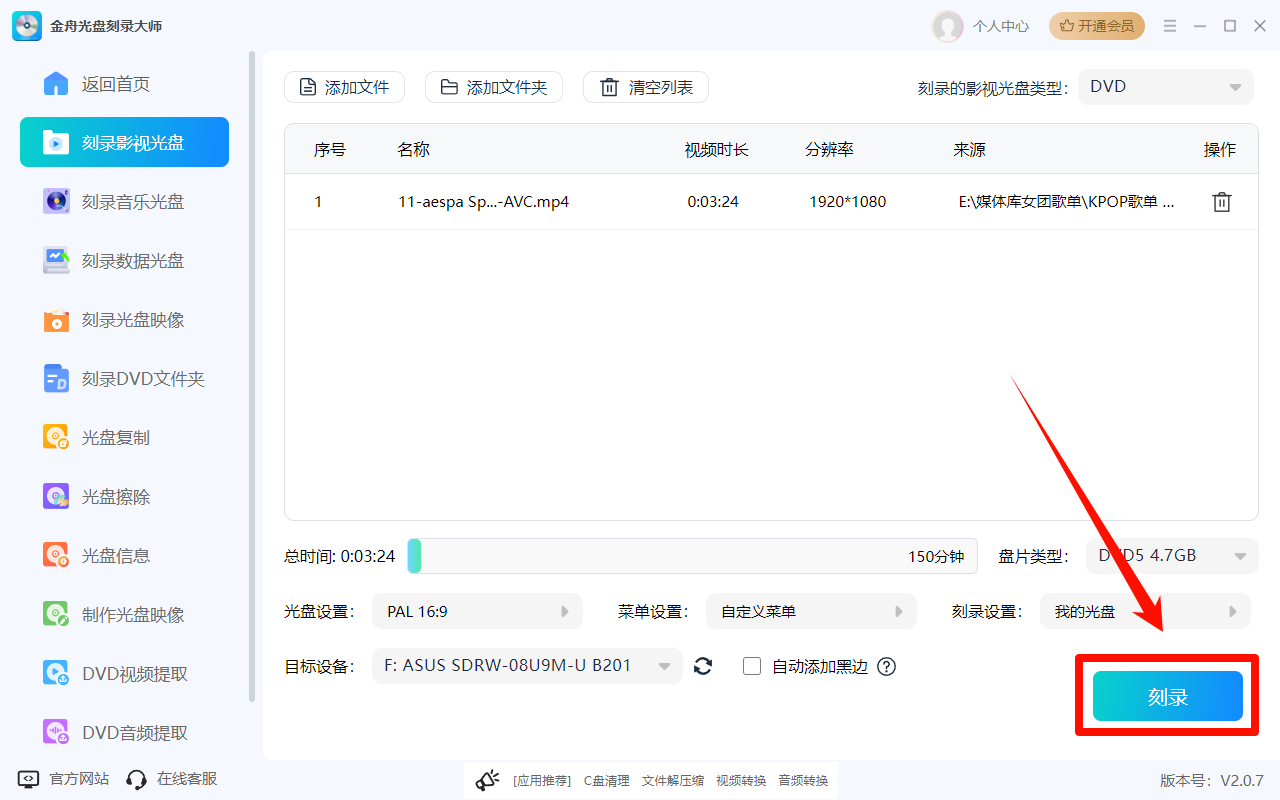Open 刻录光盘映像 in the sidebar
The width and height of the screenshot is (1280, 800).
click(x=124, y=319)
